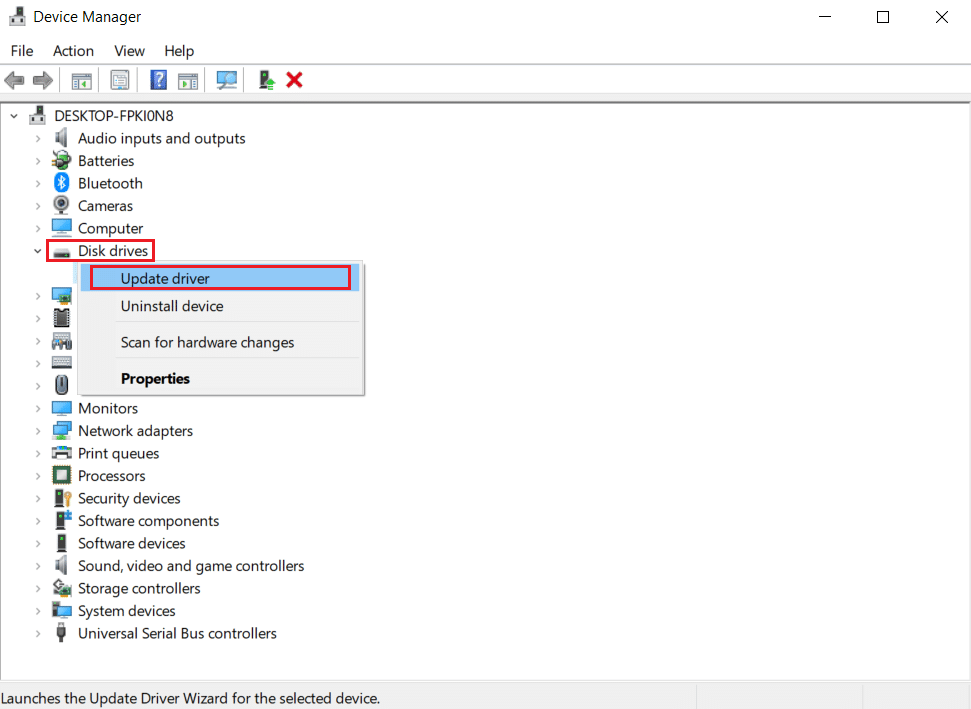Maximize the Device Manager window

click(x=883, y=17)
